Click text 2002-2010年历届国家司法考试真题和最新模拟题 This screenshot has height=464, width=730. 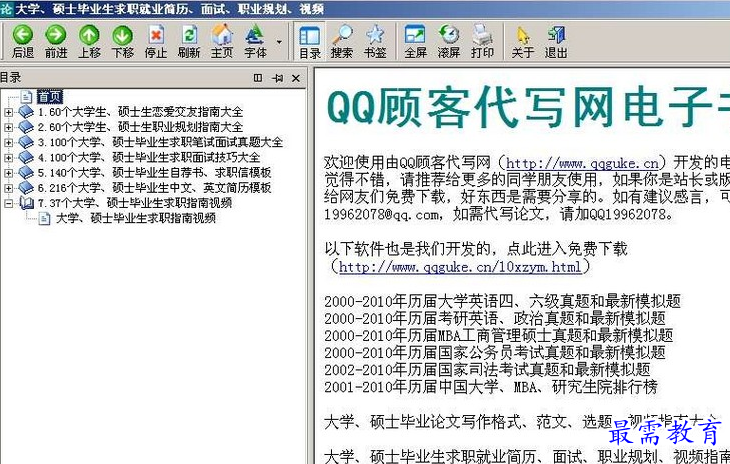tap(487, 370)
